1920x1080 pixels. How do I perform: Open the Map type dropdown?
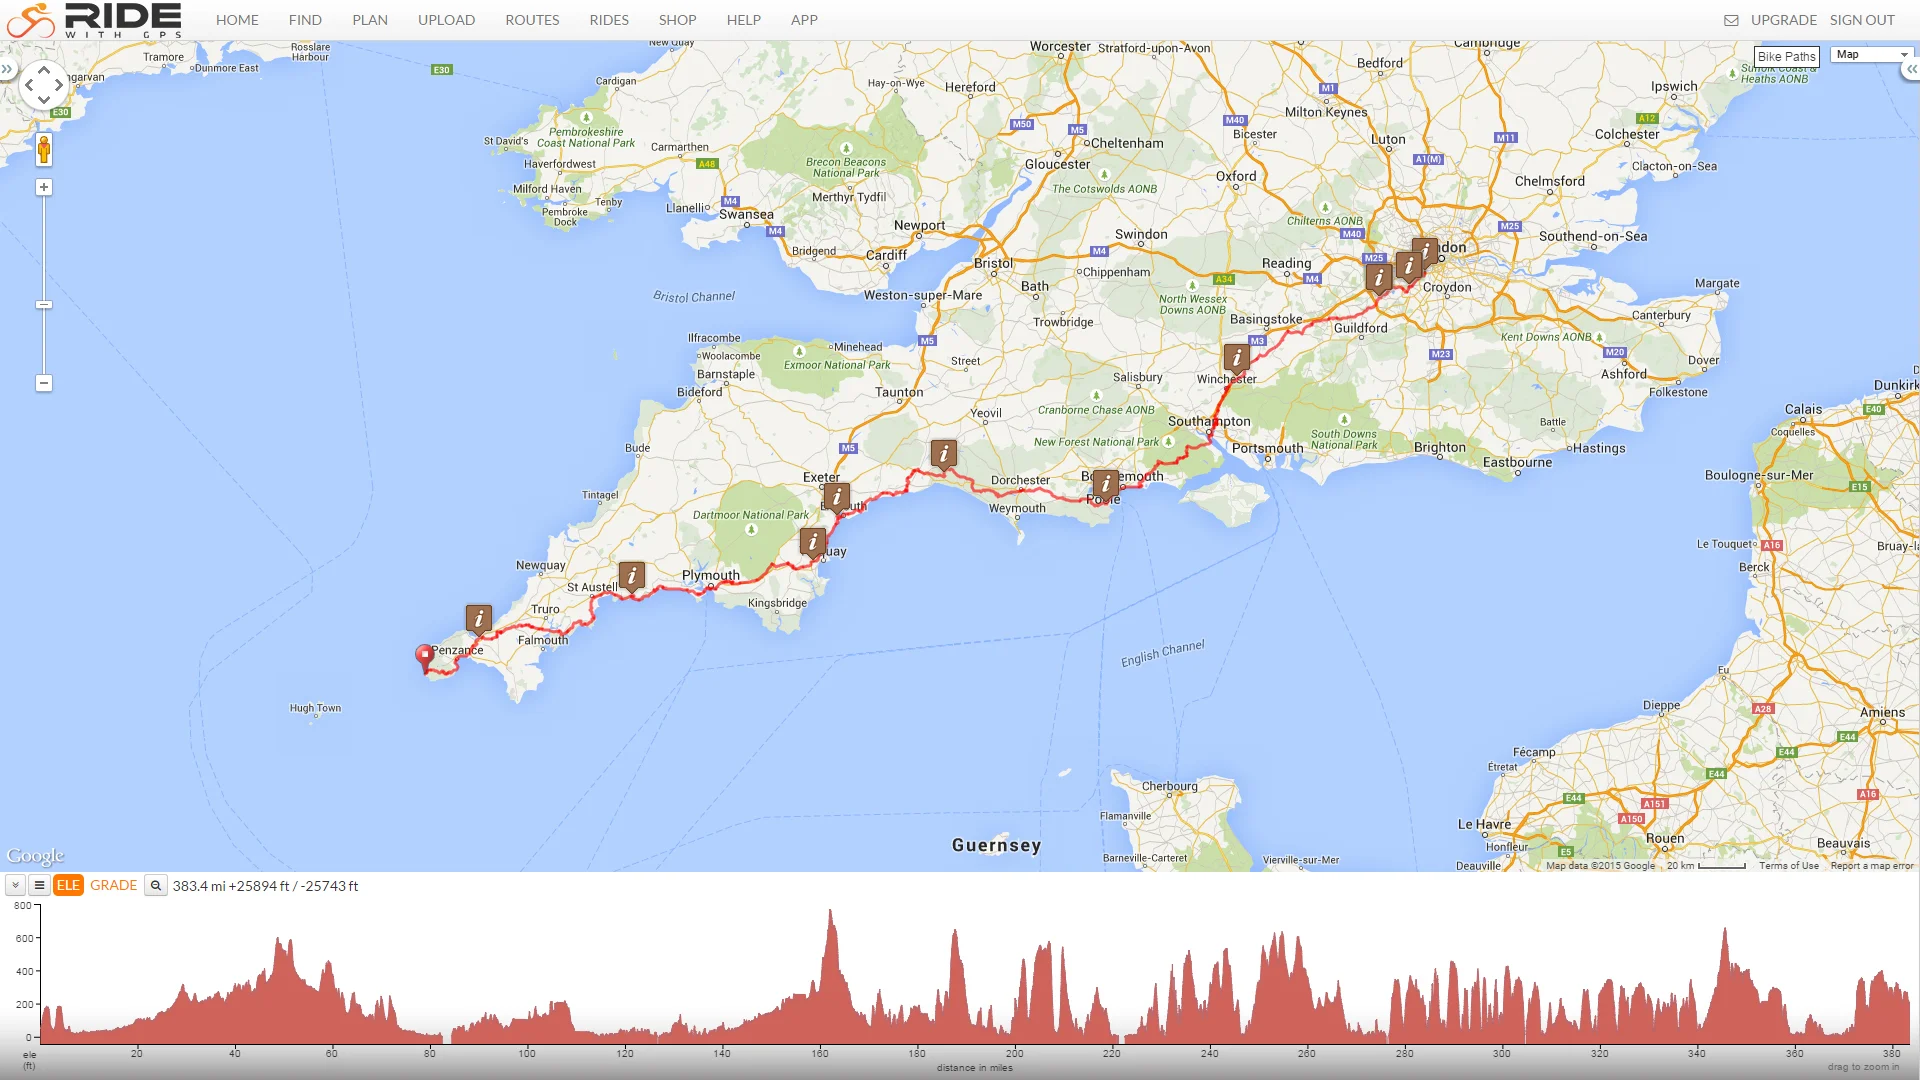point(1871,55)
